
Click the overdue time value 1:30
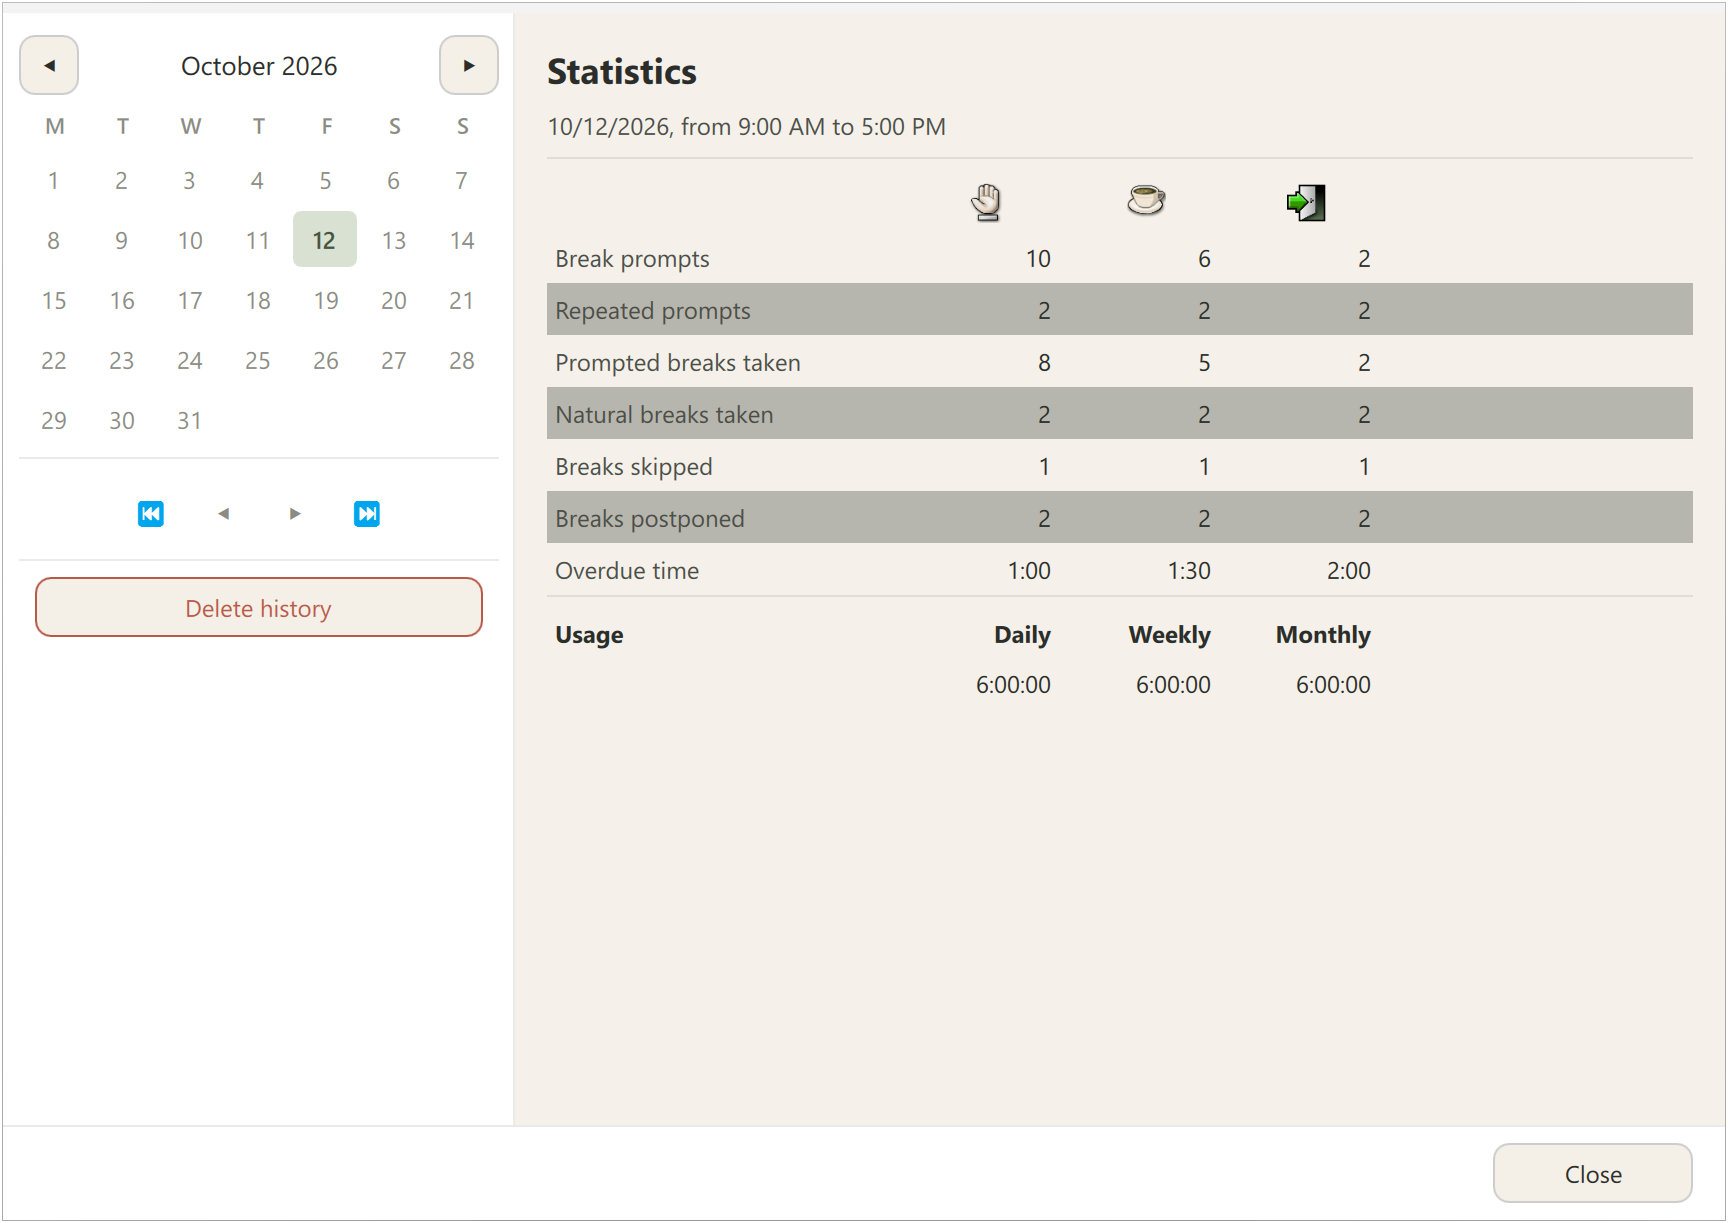(x=1189, y=571)
